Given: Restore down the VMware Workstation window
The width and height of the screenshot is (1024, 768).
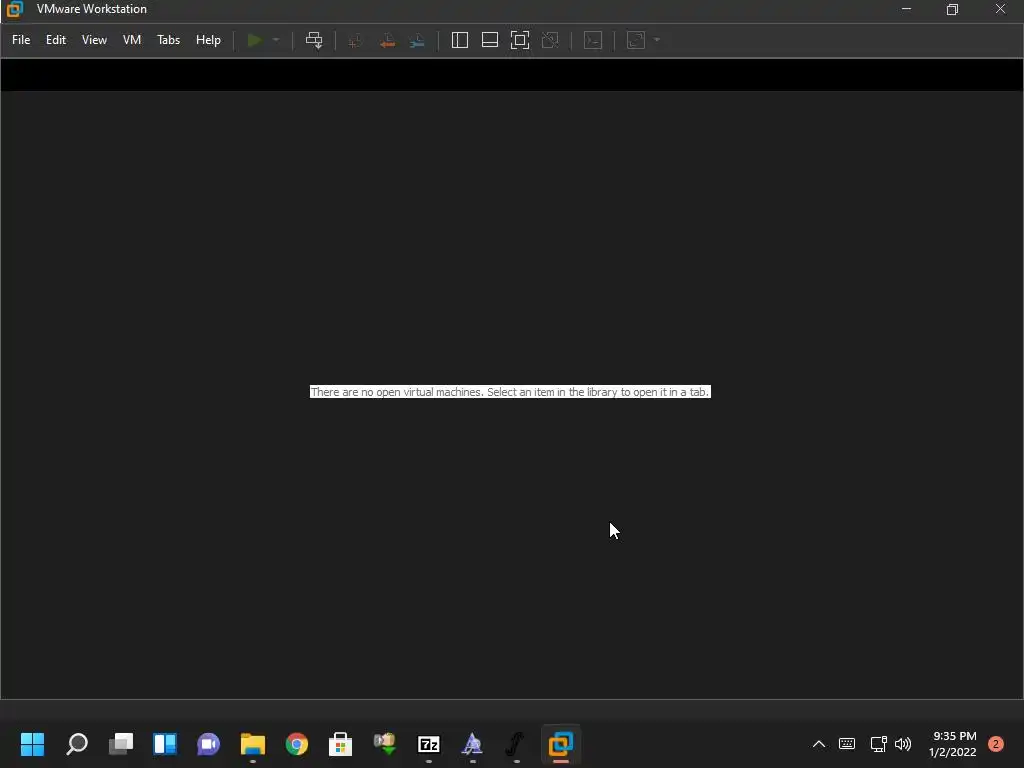Looking at the screenshot, I should coord(952,9).
